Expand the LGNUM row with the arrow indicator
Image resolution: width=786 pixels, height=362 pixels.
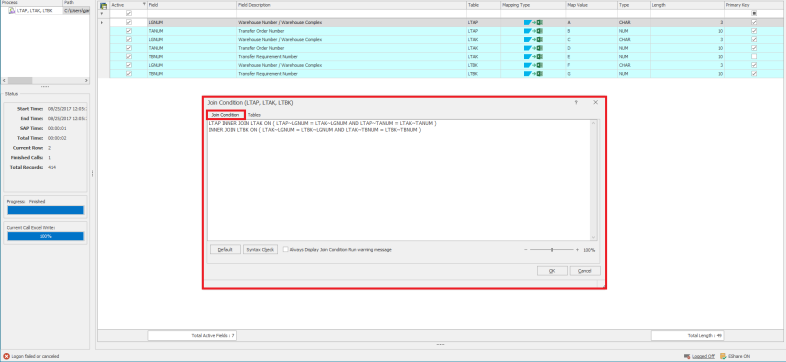click(x=102, y=23)
